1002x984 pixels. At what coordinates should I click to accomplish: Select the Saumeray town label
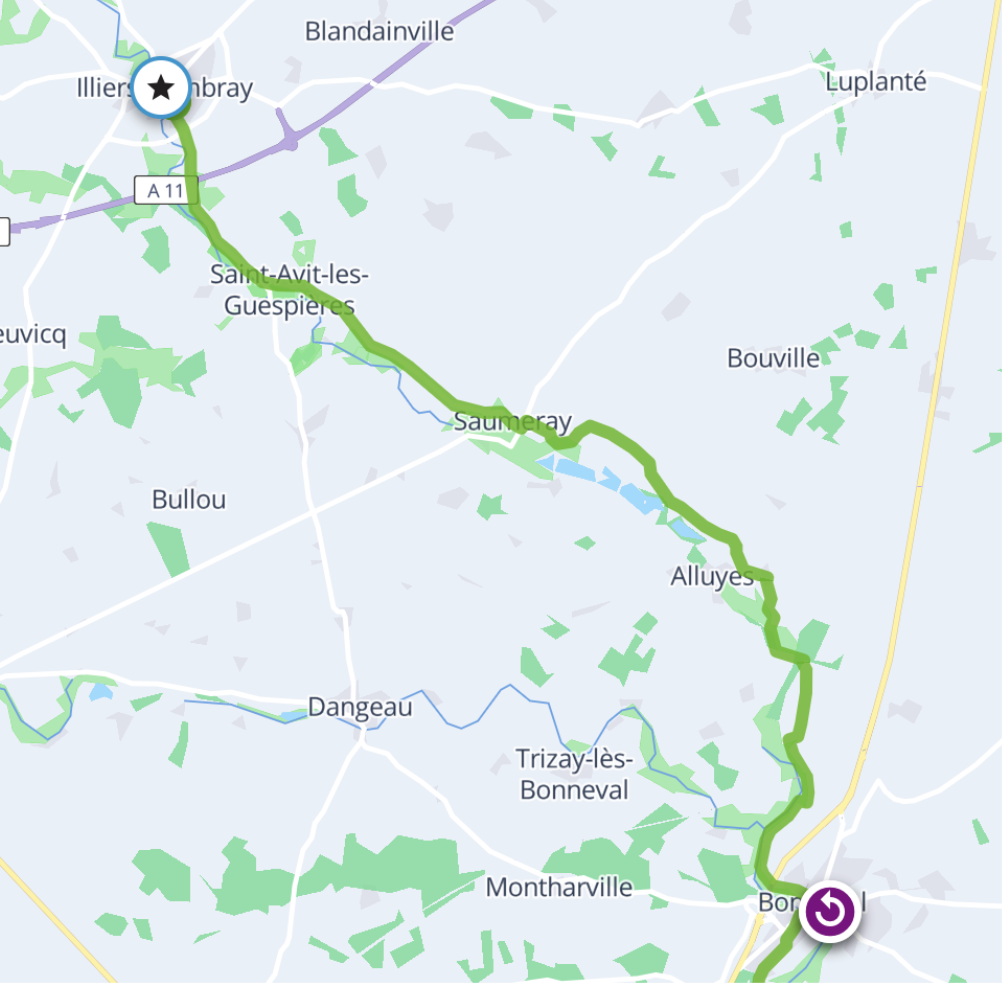click(513, 422)
